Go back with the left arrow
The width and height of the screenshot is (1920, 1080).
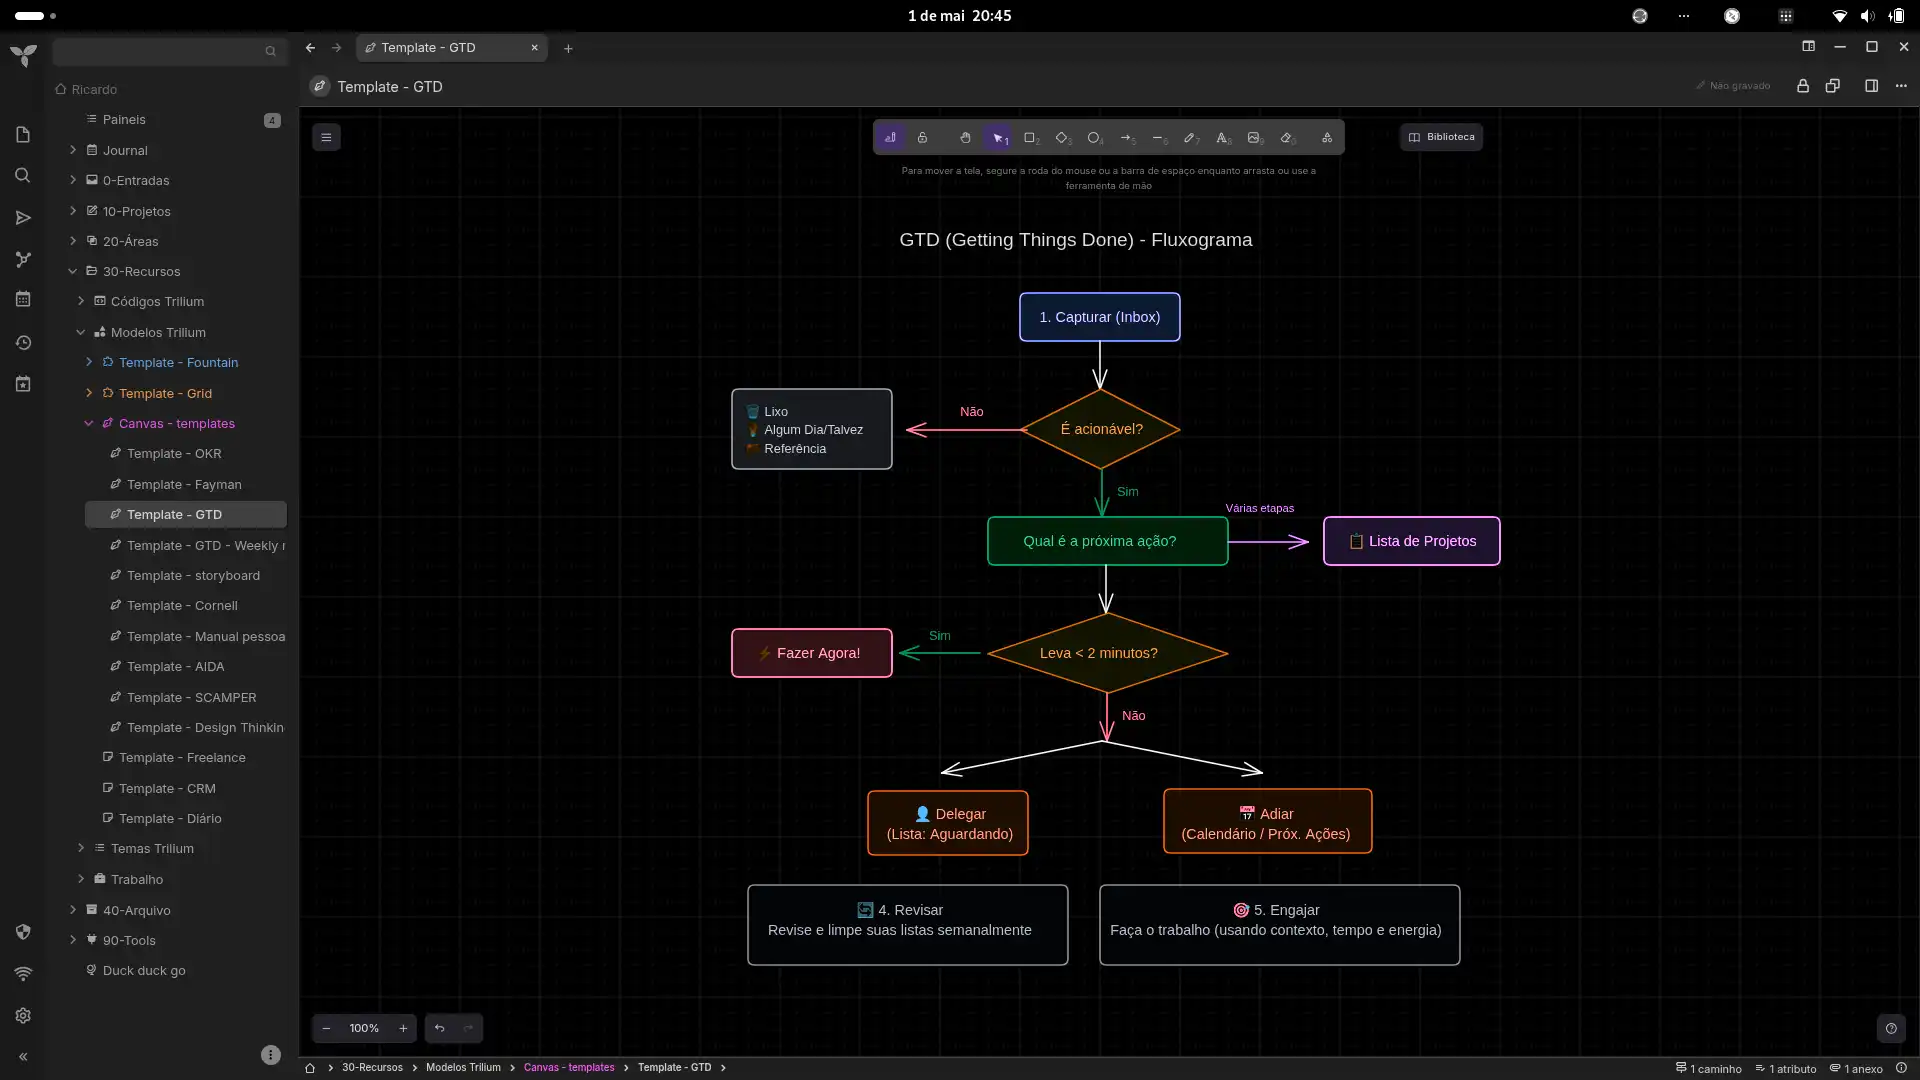pos(310,47)
